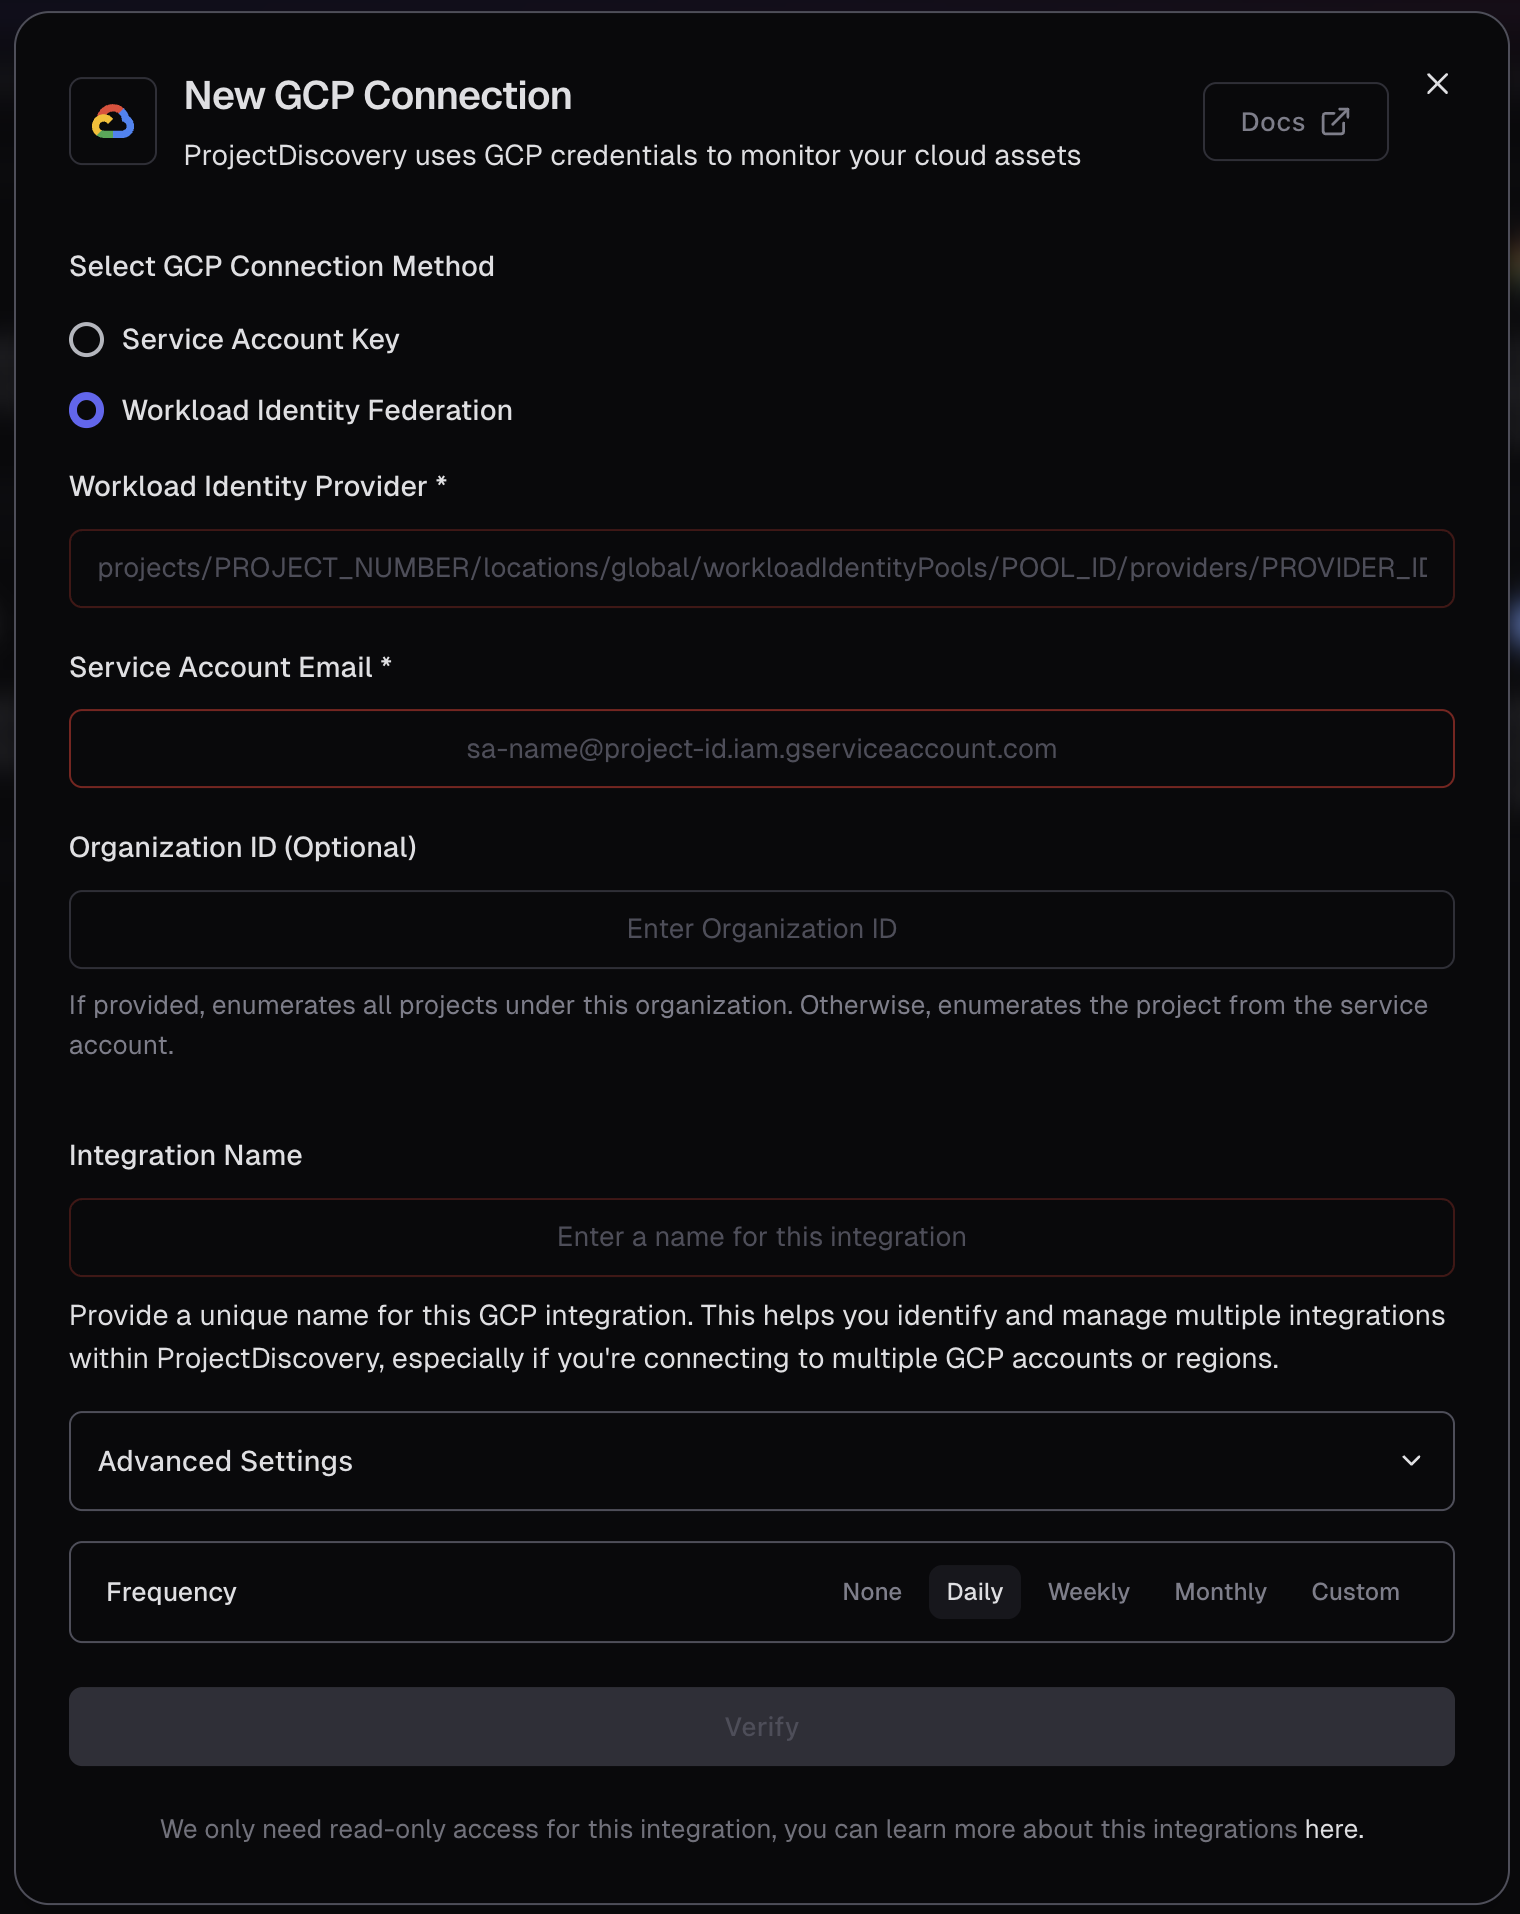1520x1914 pixels.
Task: Click the Frequency settings row
Action: [400, 1591]
